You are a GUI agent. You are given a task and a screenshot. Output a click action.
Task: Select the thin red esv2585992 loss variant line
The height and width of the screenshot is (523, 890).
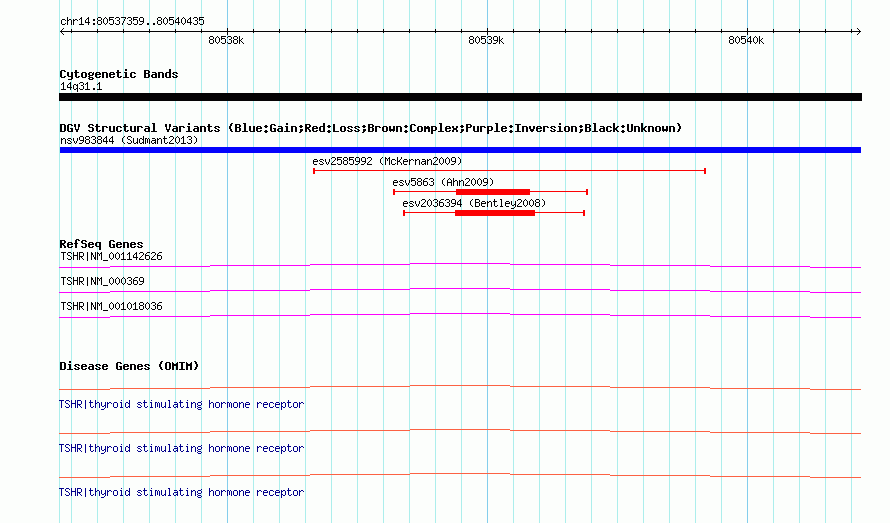pyautogui.click(x=509, y=170)
